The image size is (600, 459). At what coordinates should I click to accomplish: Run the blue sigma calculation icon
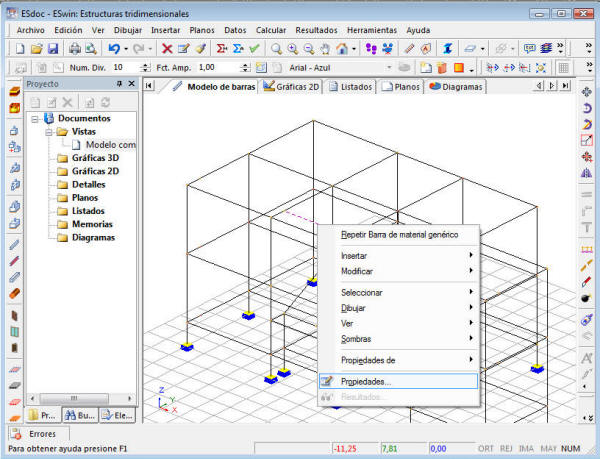click(x=238, y=49)
